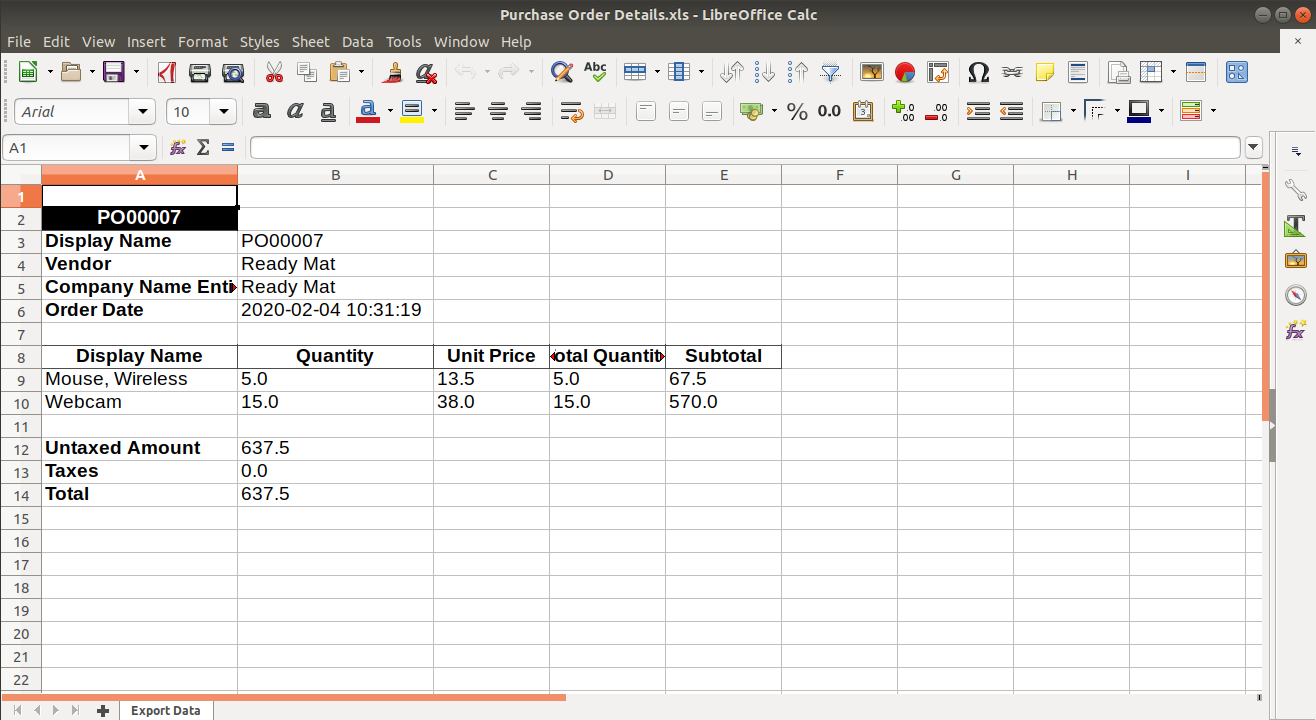This screenshot has height=720, width=1316.
Task: Center text horizontally
Action: [x=498, y=111]
